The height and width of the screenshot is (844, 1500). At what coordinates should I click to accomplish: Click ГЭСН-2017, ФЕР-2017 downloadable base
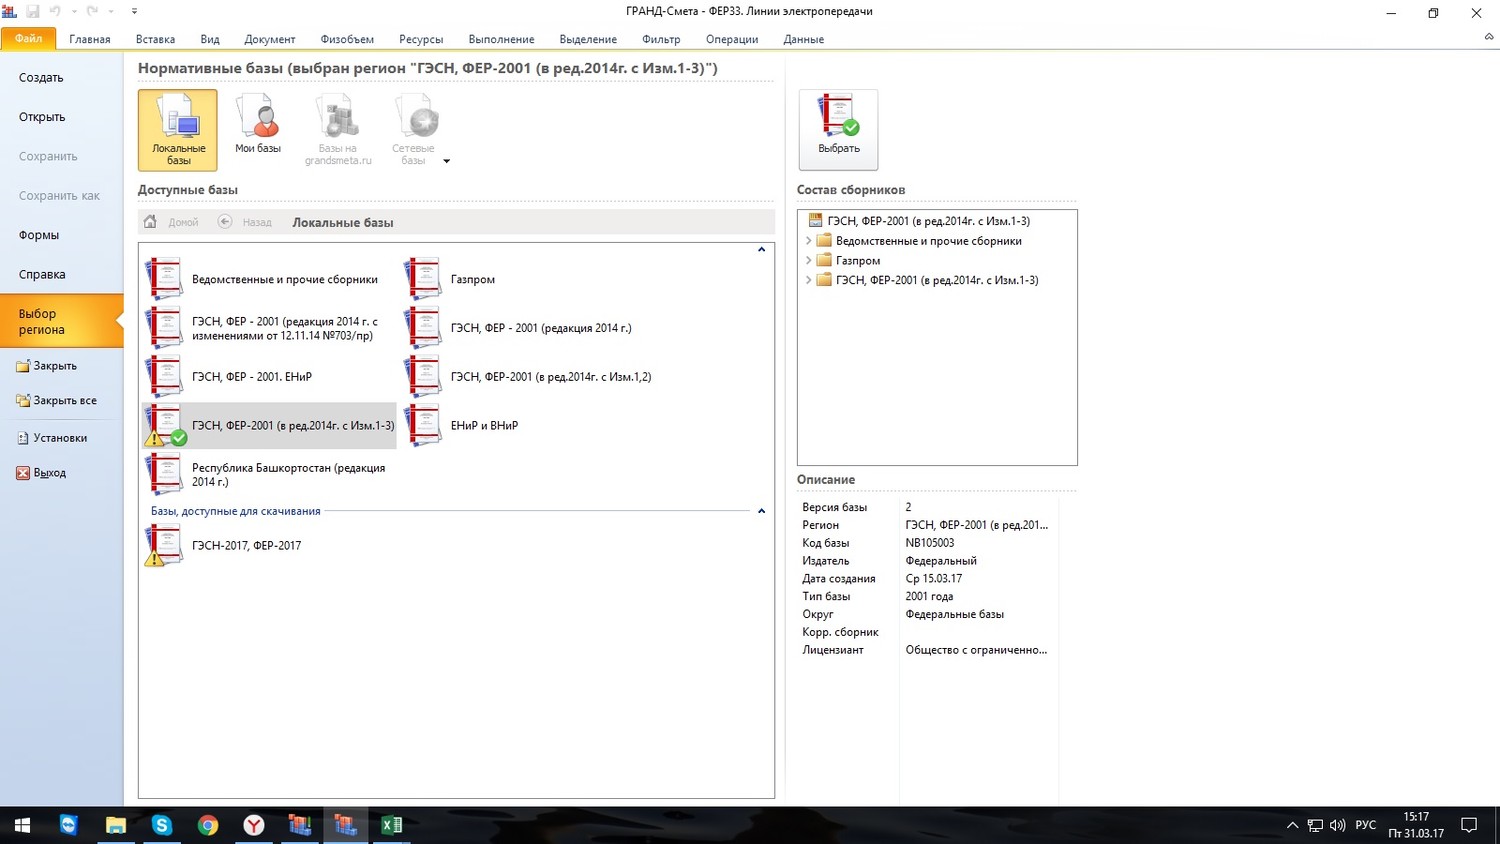point(246,546)
